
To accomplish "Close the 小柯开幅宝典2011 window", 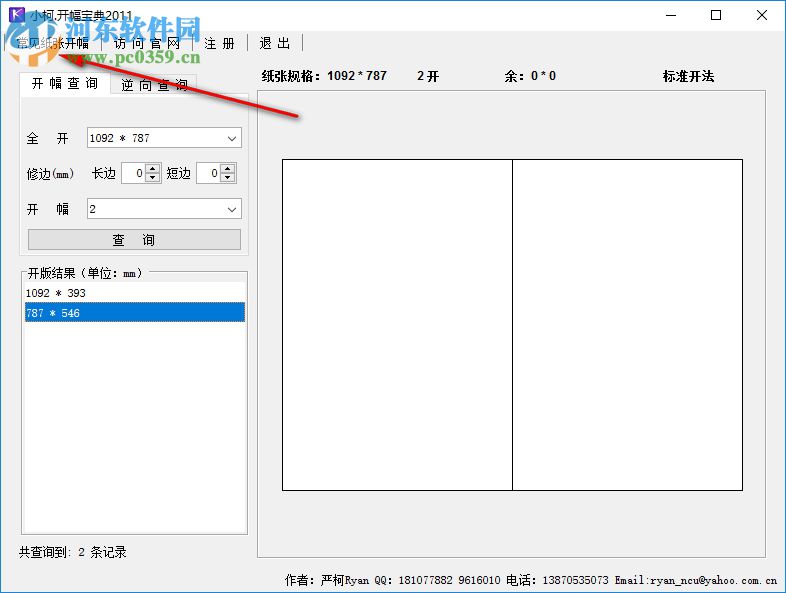I will [x=761, y=16].
